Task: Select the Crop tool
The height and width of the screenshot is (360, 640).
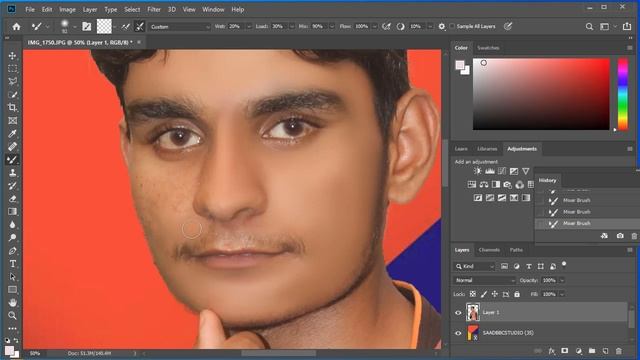Action: [13, 108]
